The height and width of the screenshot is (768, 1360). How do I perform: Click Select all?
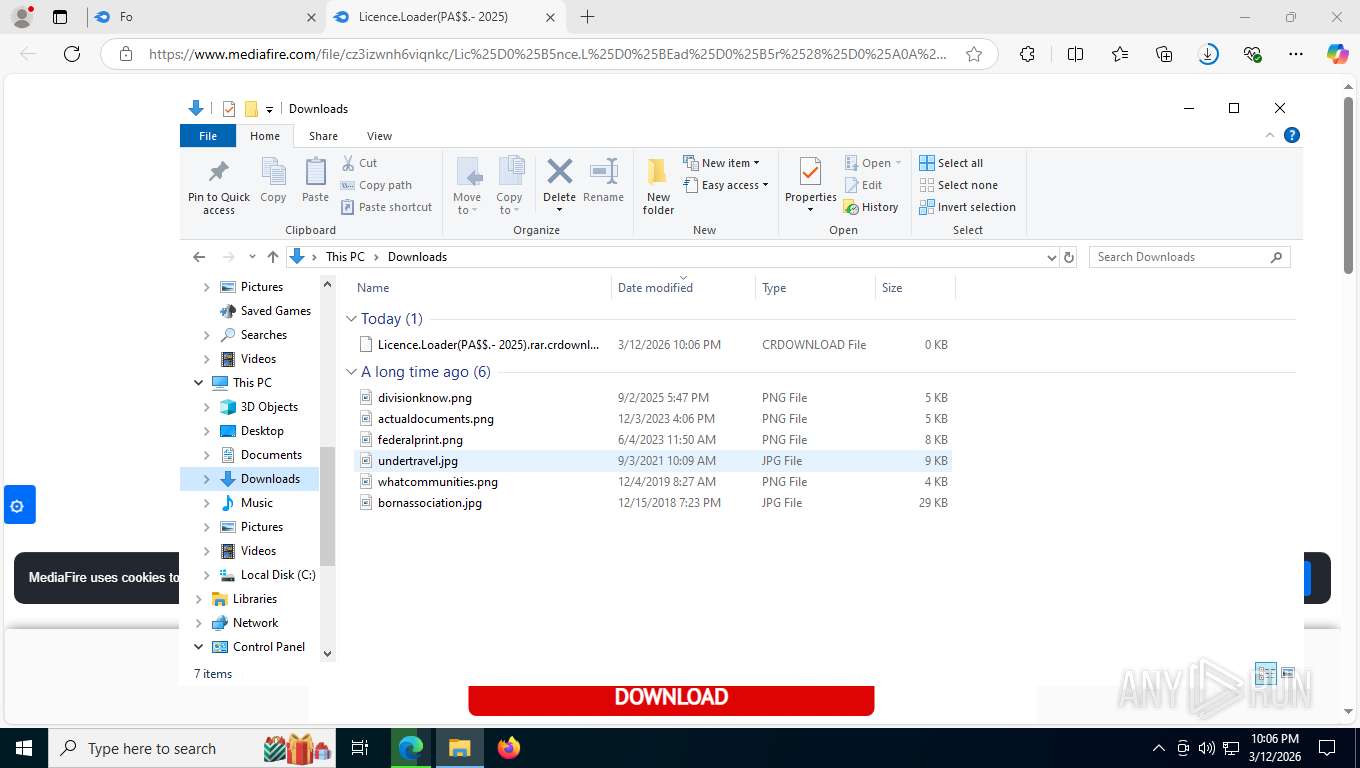951,163
